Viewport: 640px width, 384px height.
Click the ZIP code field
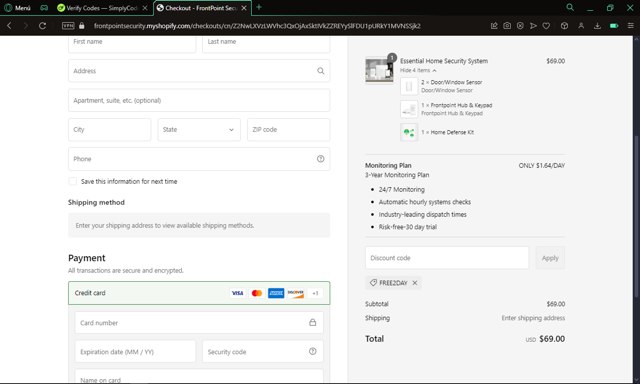coord(288,130)
